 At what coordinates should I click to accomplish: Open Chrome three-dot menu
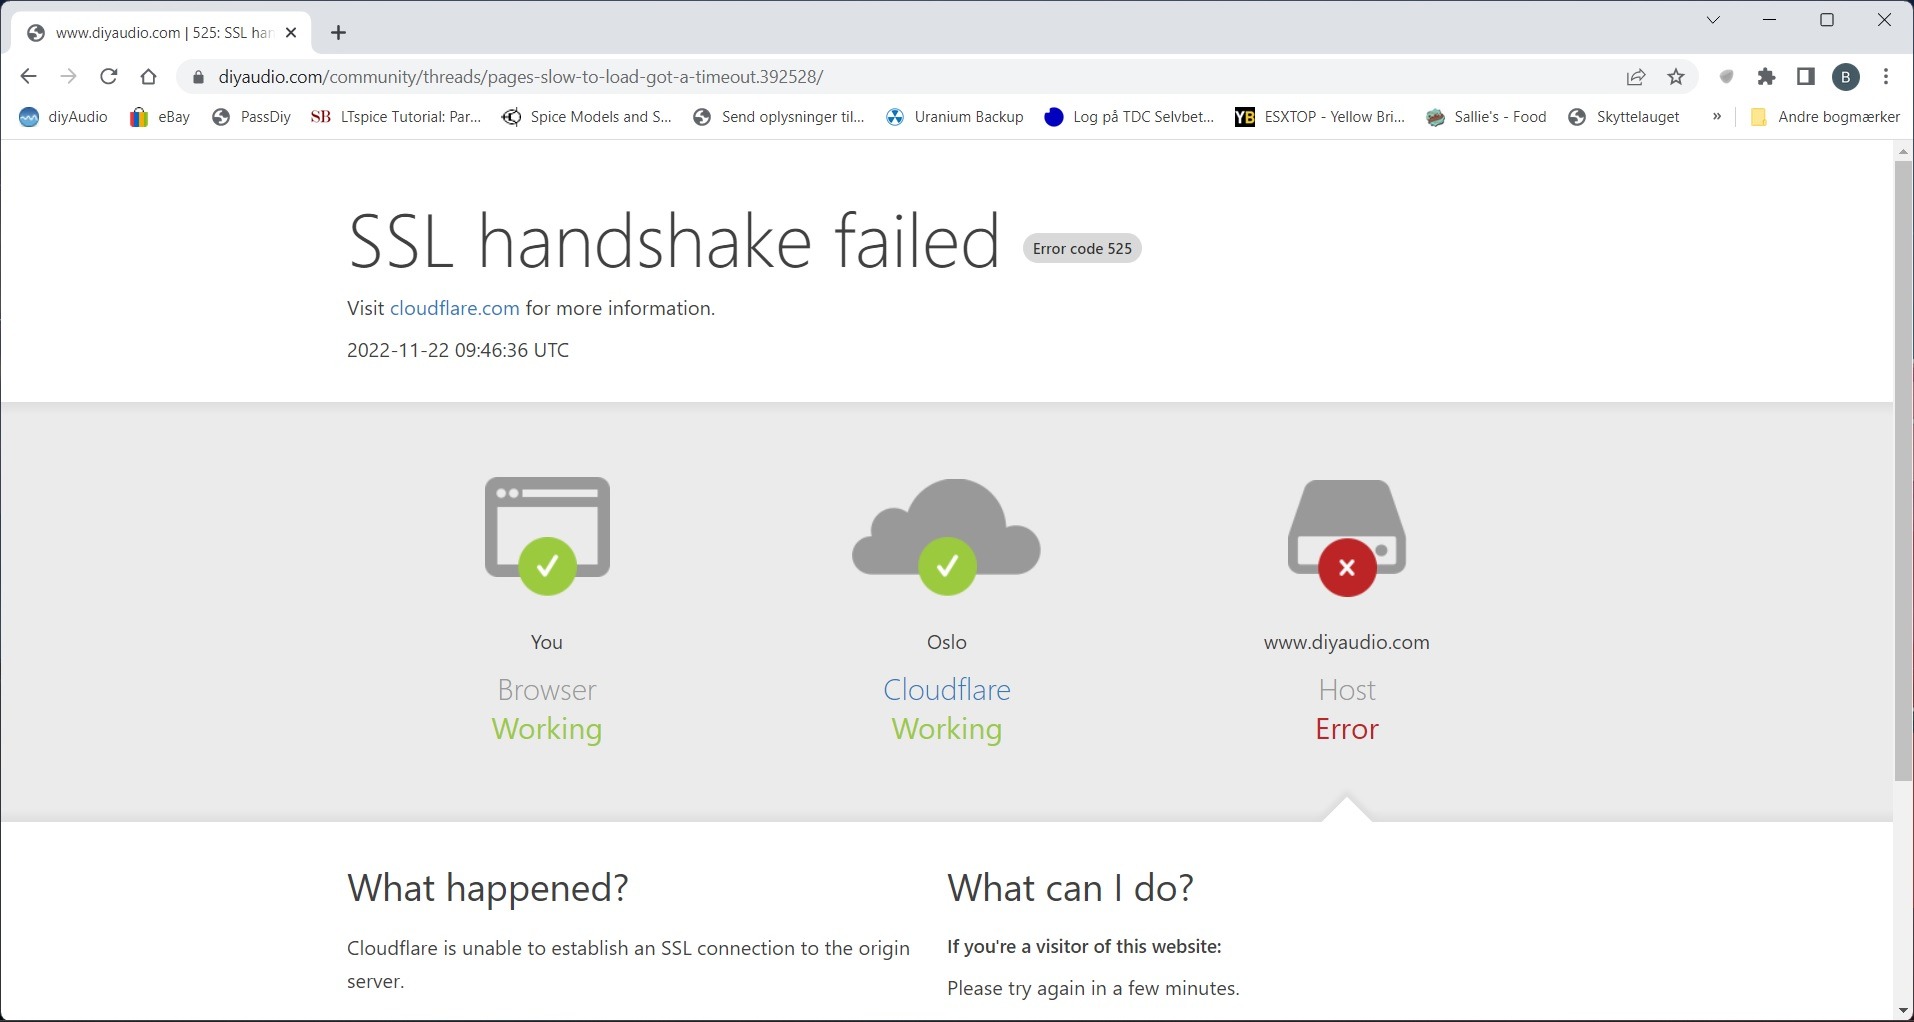click(x=1886, y=77)
